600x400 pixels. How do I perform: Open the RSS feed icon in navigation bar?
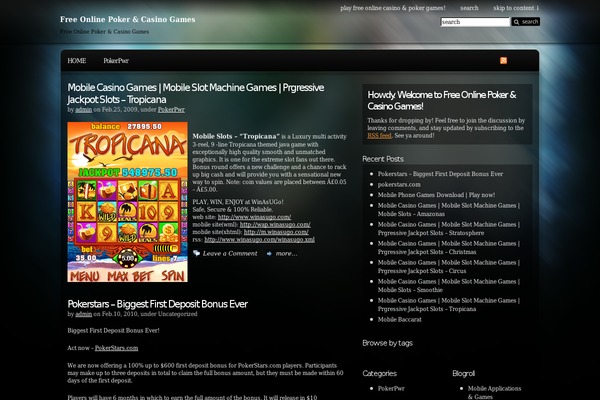[x=503, y=60]
